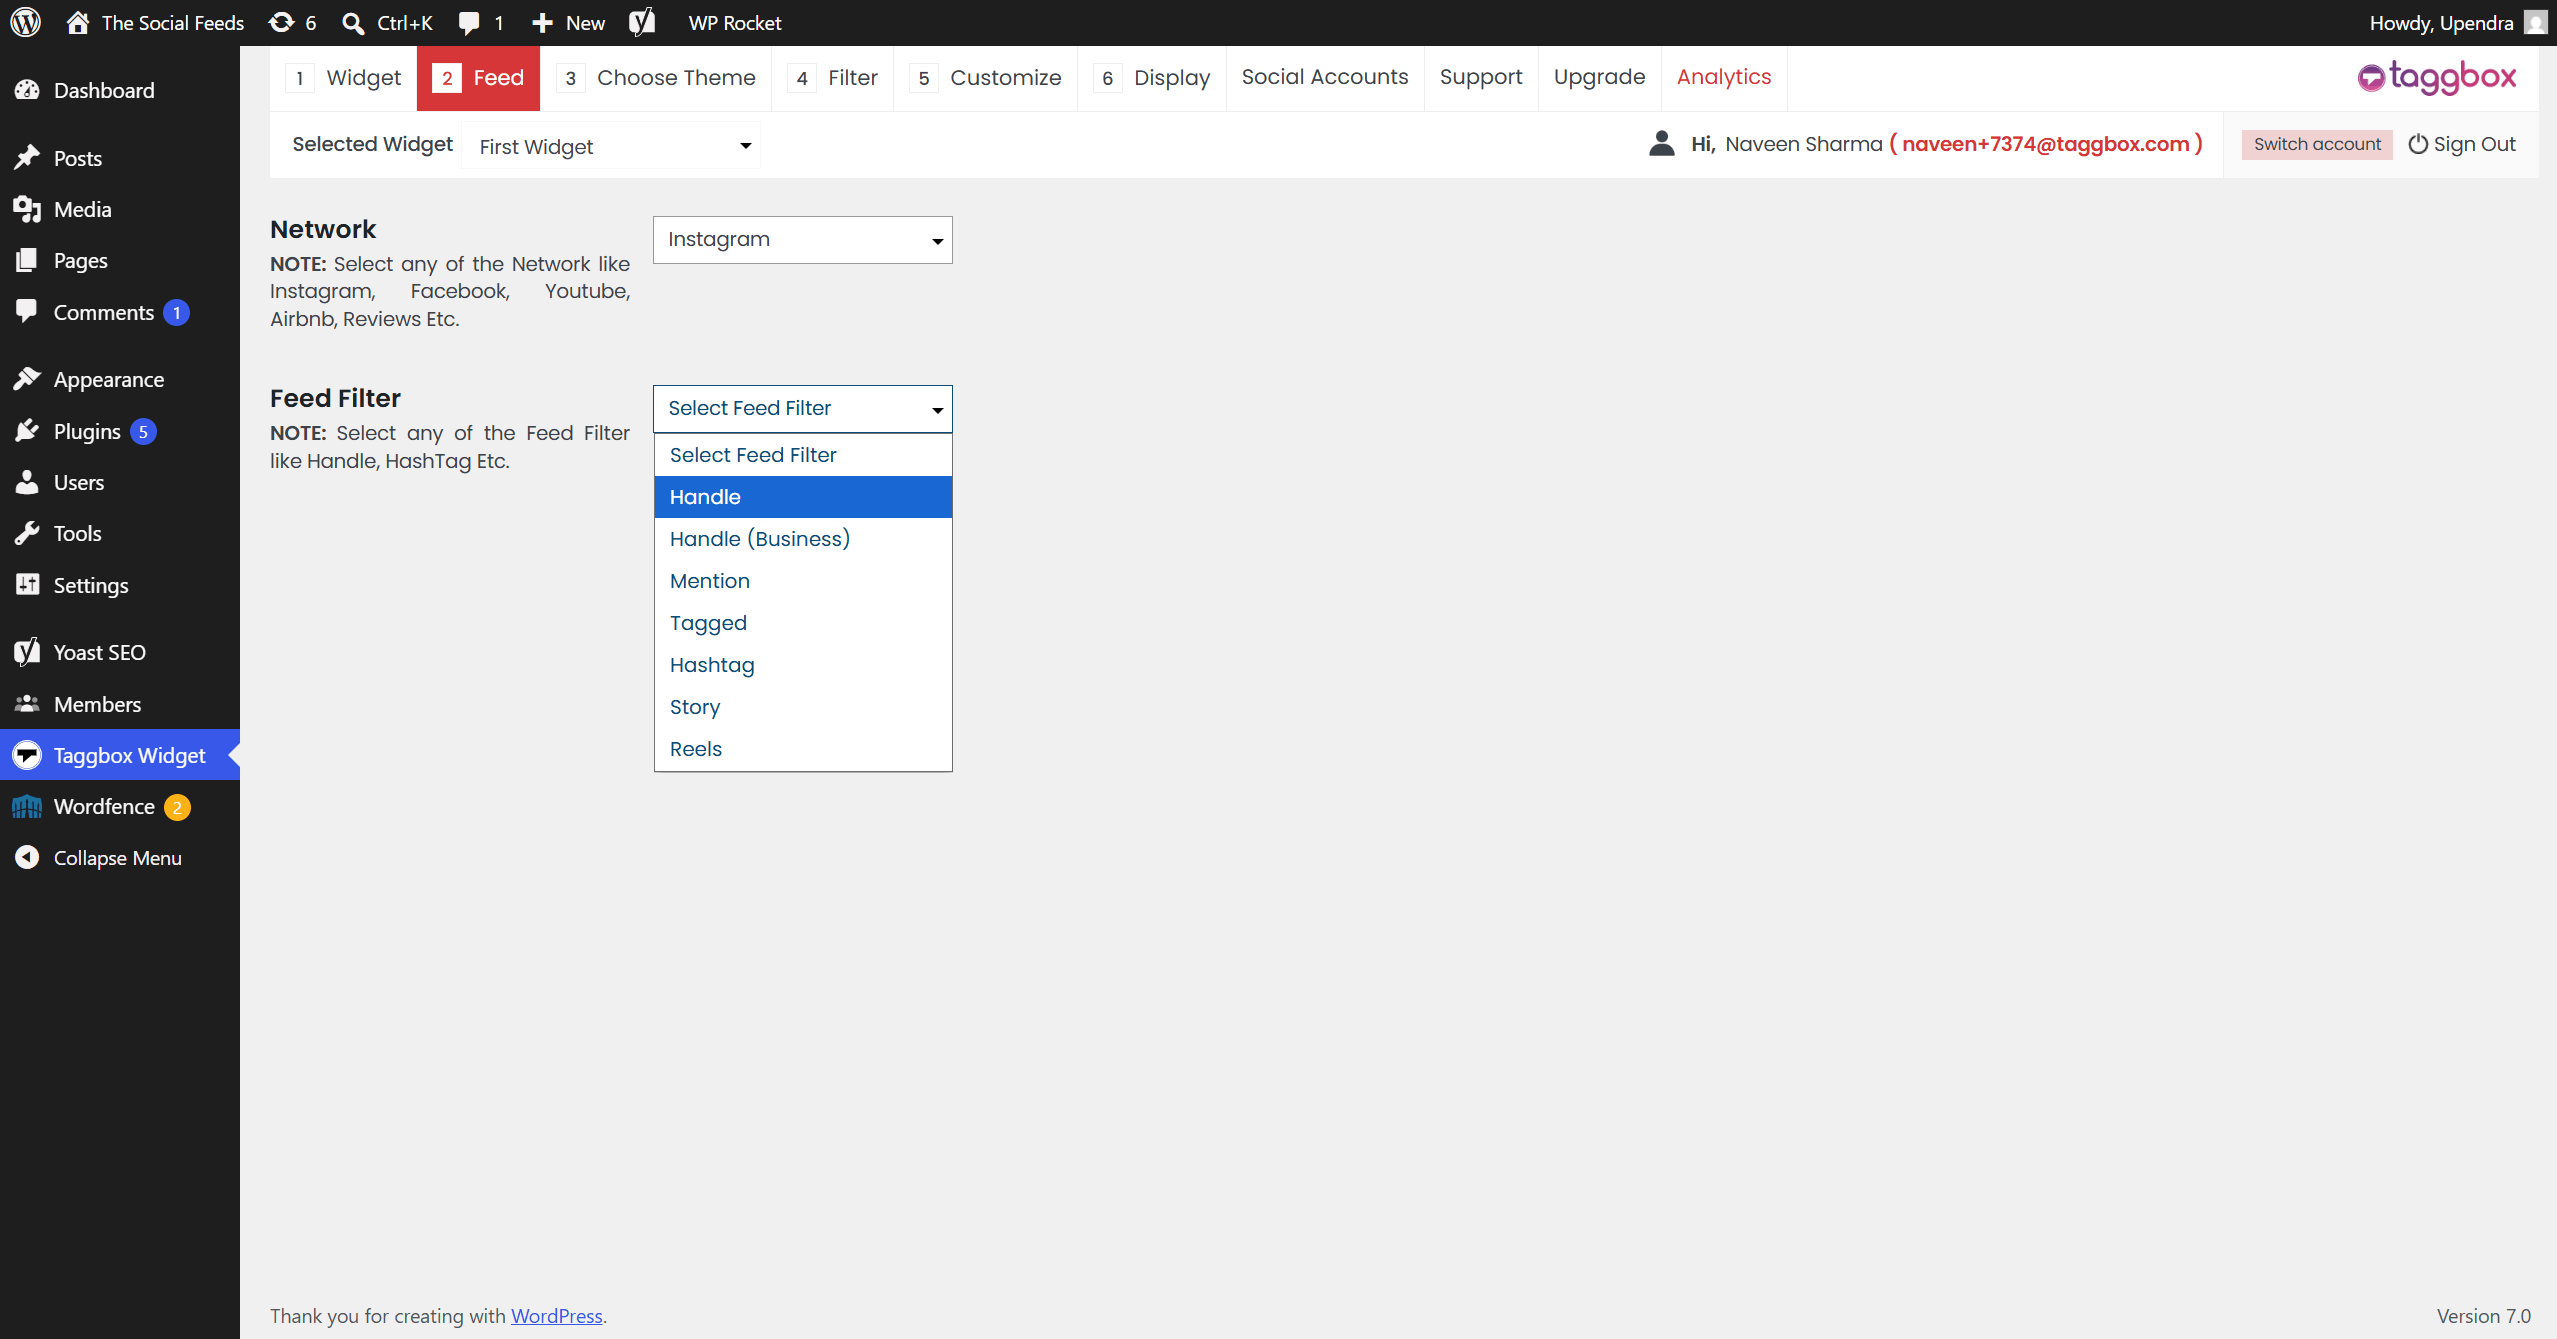
Task: Click the Appearance brush icon
Action: pyautogui.click(x=27, y=379)
